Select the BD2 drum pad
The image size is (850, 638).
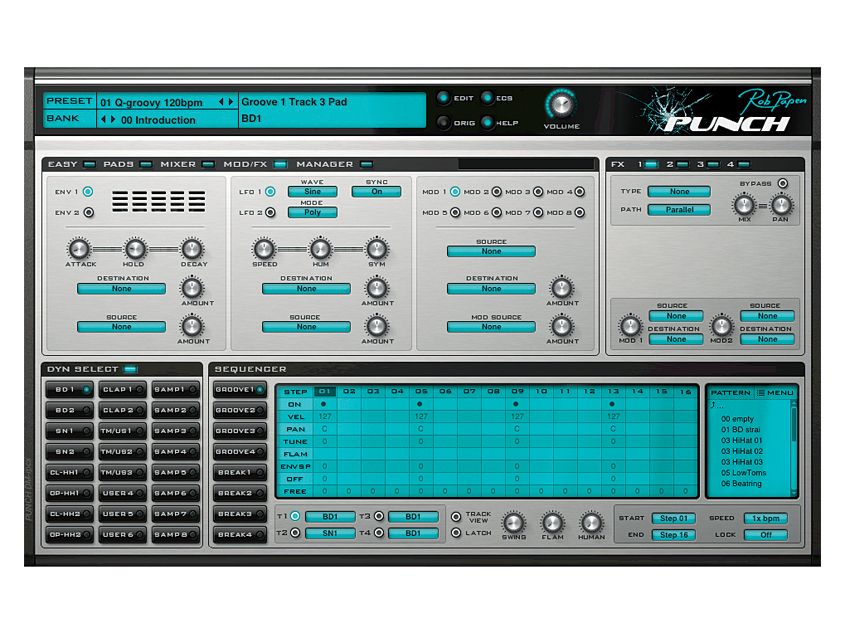point(69,410)
